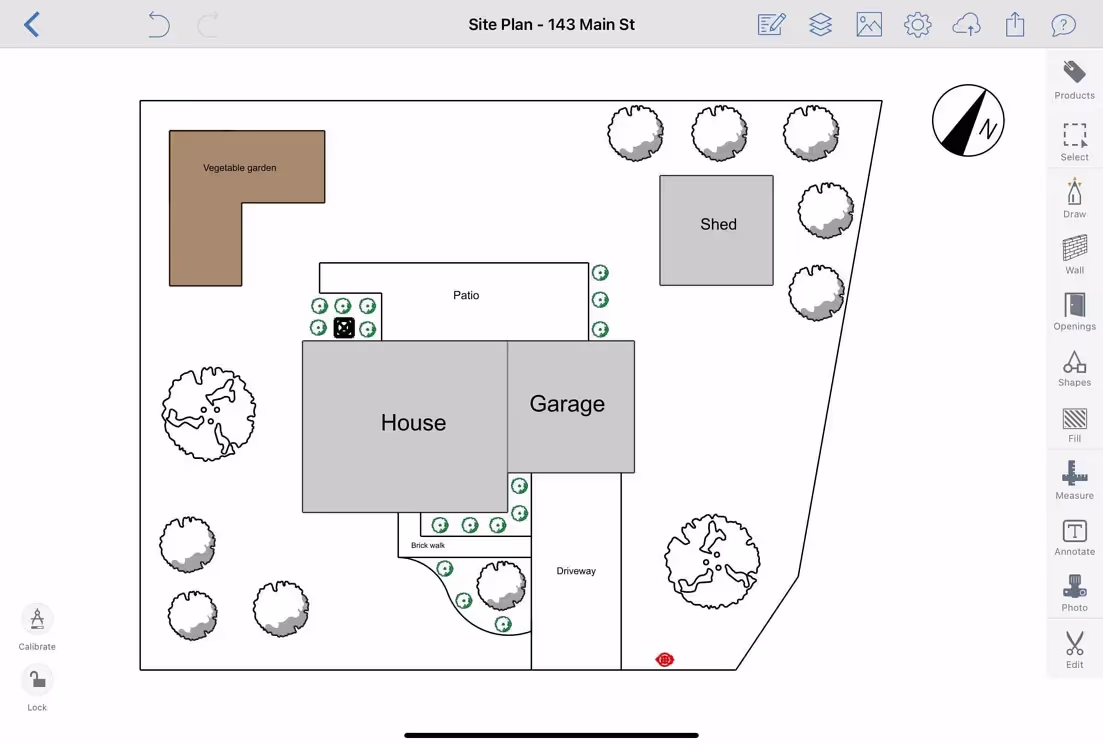This screenshot has width=1103, height=745.
Task: Click the north compass symbol
Action: tap(968, 120)
